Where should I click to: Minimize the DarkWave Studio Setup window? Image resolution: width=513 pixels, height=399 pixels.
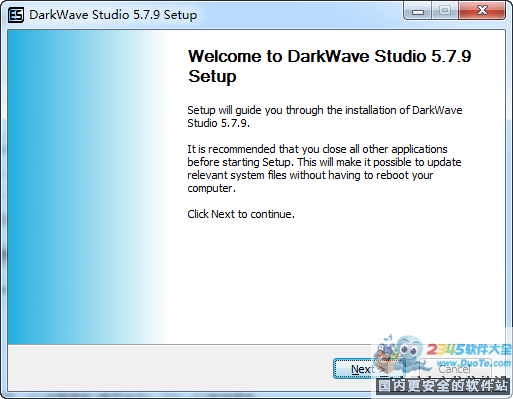coord(418,11)
